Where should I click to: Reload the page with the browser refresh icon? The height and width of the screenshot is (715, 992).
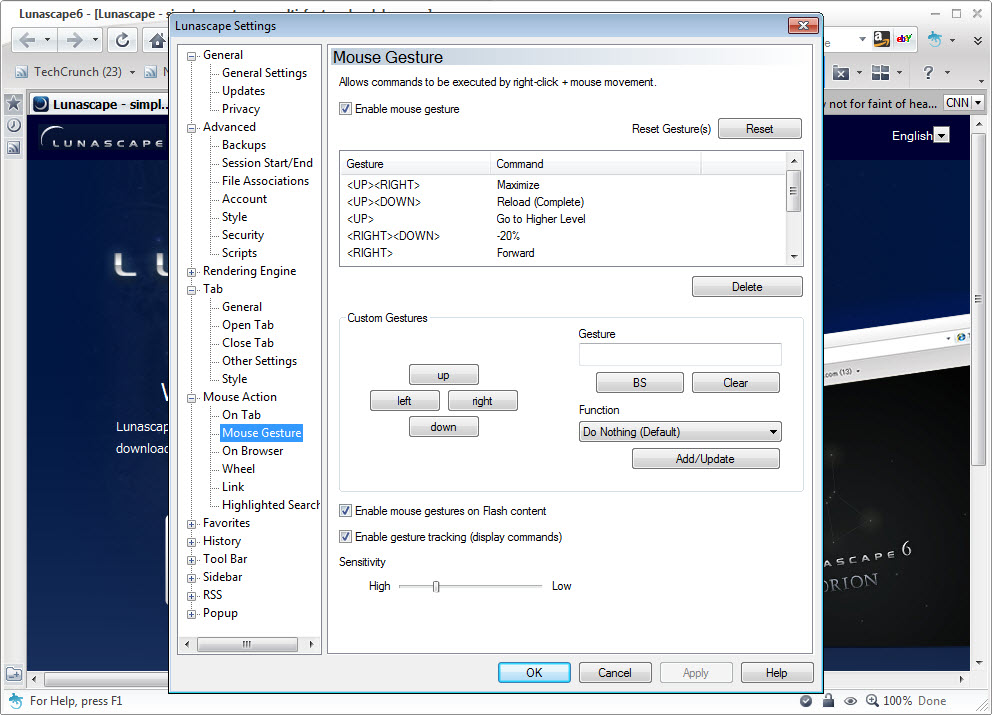tap(122, 40)
